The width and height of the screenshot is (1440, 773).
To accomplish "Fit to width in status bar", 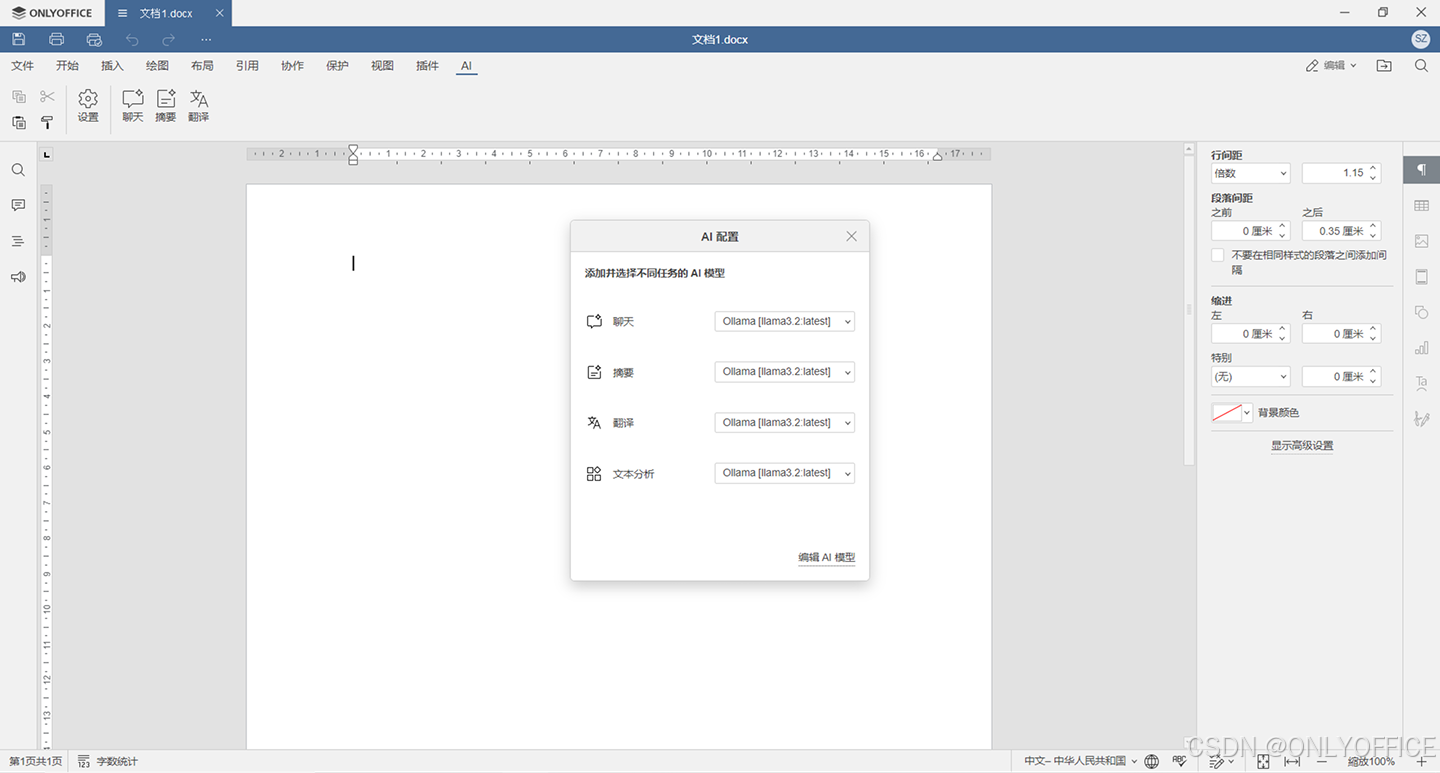I will (x=1292, y=762).
